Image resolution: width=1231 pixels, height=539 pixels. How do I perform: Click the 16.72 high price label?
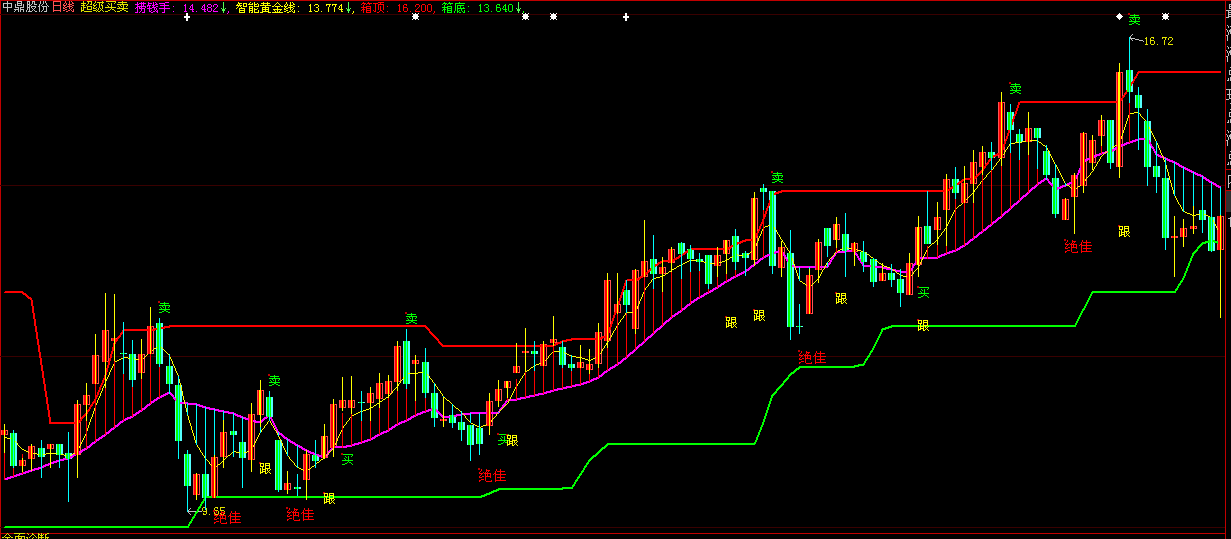click(1157, 41)
